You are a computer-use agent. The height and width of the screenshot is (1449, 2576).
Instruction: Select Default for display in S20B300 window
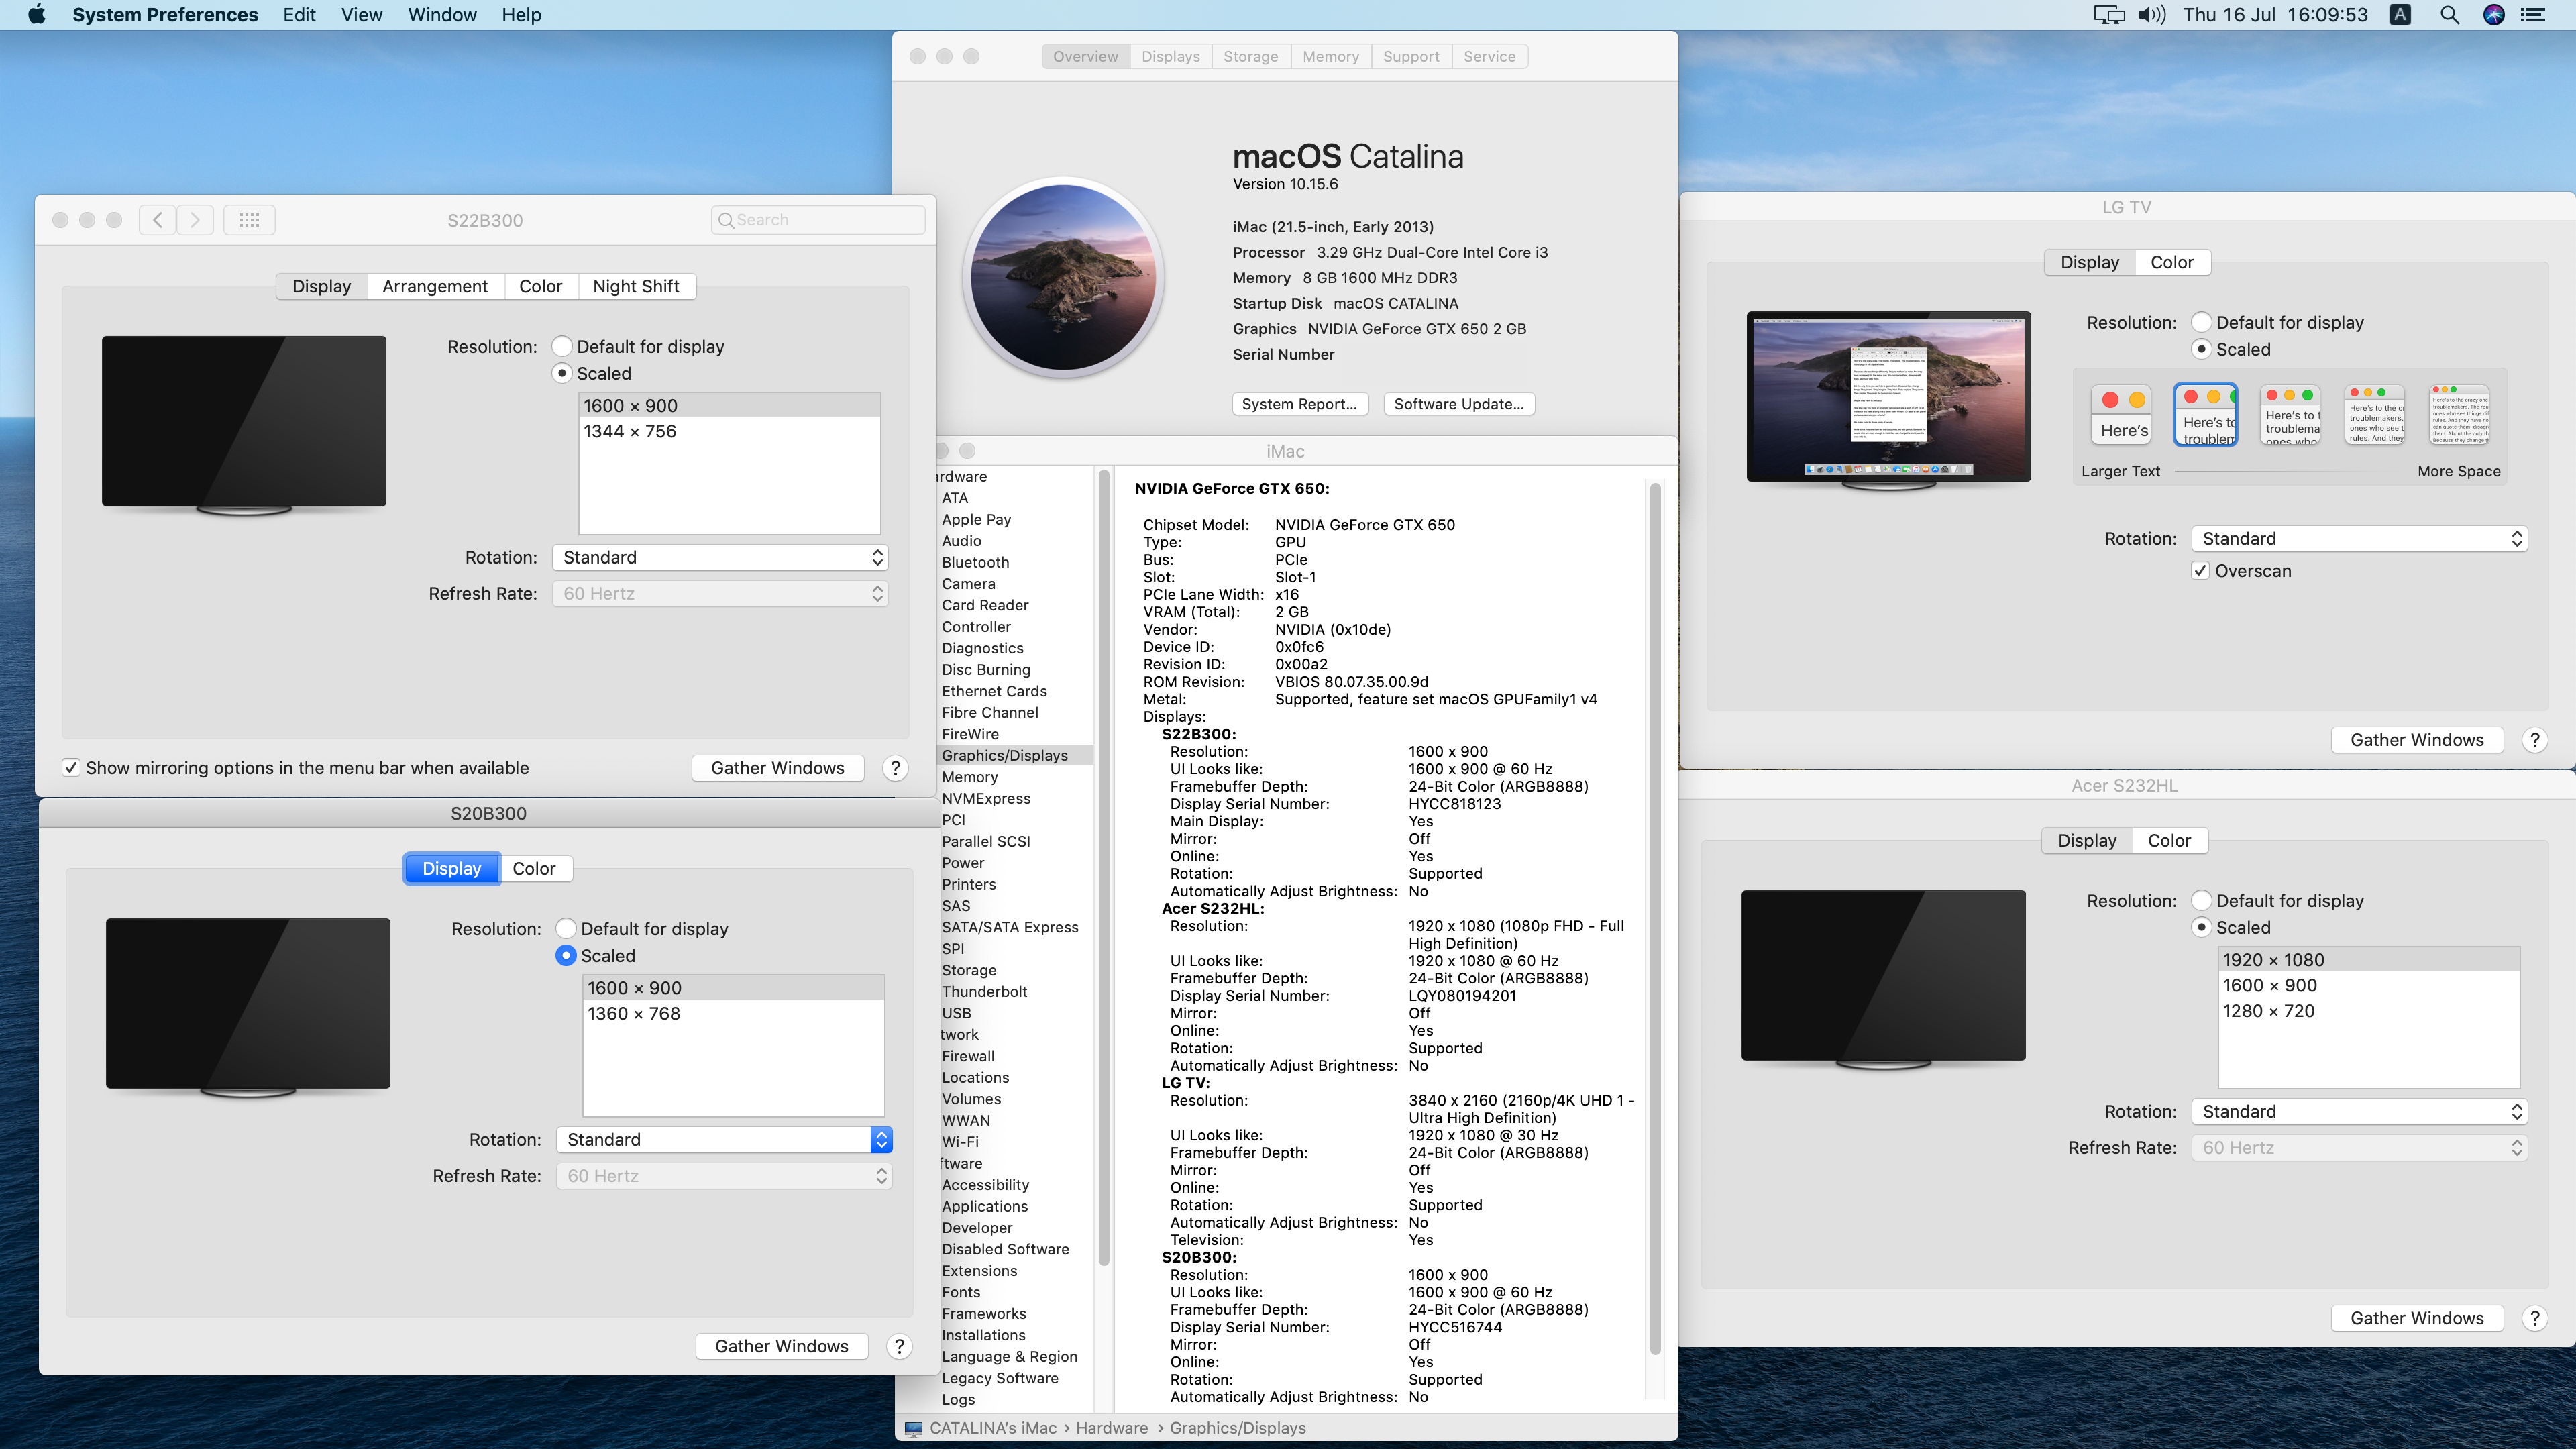(566, 928)
